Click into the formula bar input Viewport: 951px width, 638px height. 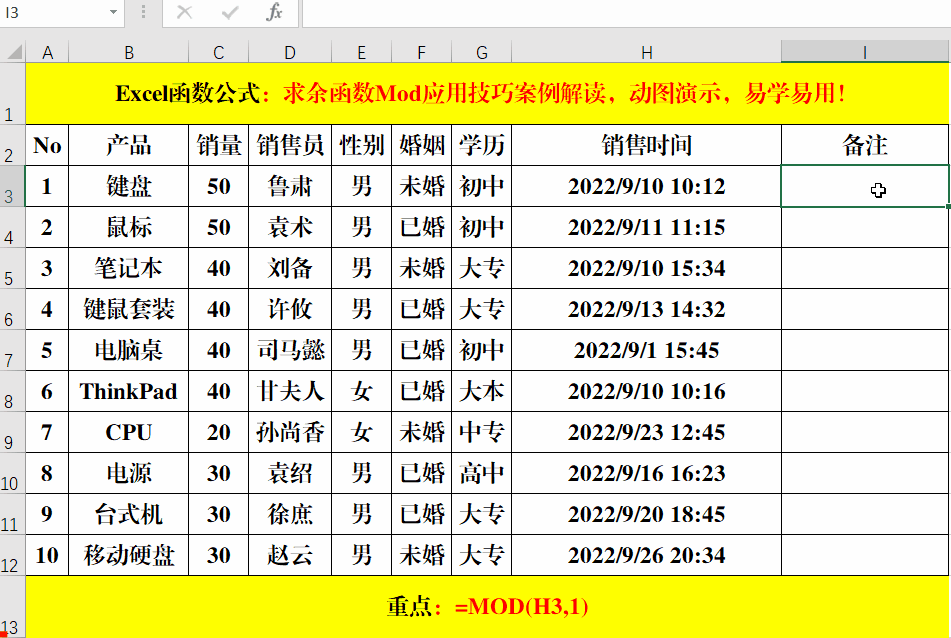point(626,12)
